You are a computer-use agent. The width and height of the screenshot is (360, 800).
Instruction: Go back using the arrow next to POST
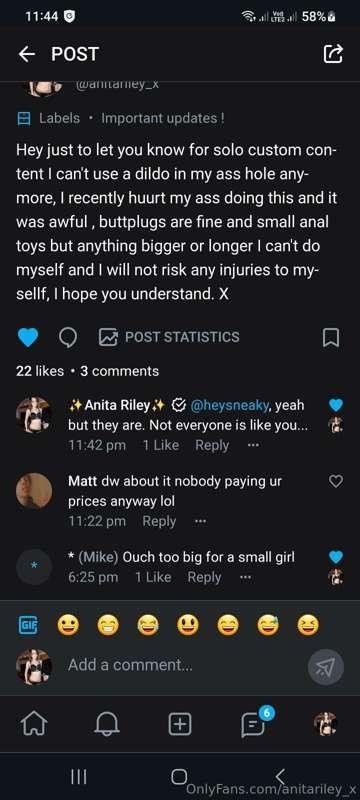point(26,54)
